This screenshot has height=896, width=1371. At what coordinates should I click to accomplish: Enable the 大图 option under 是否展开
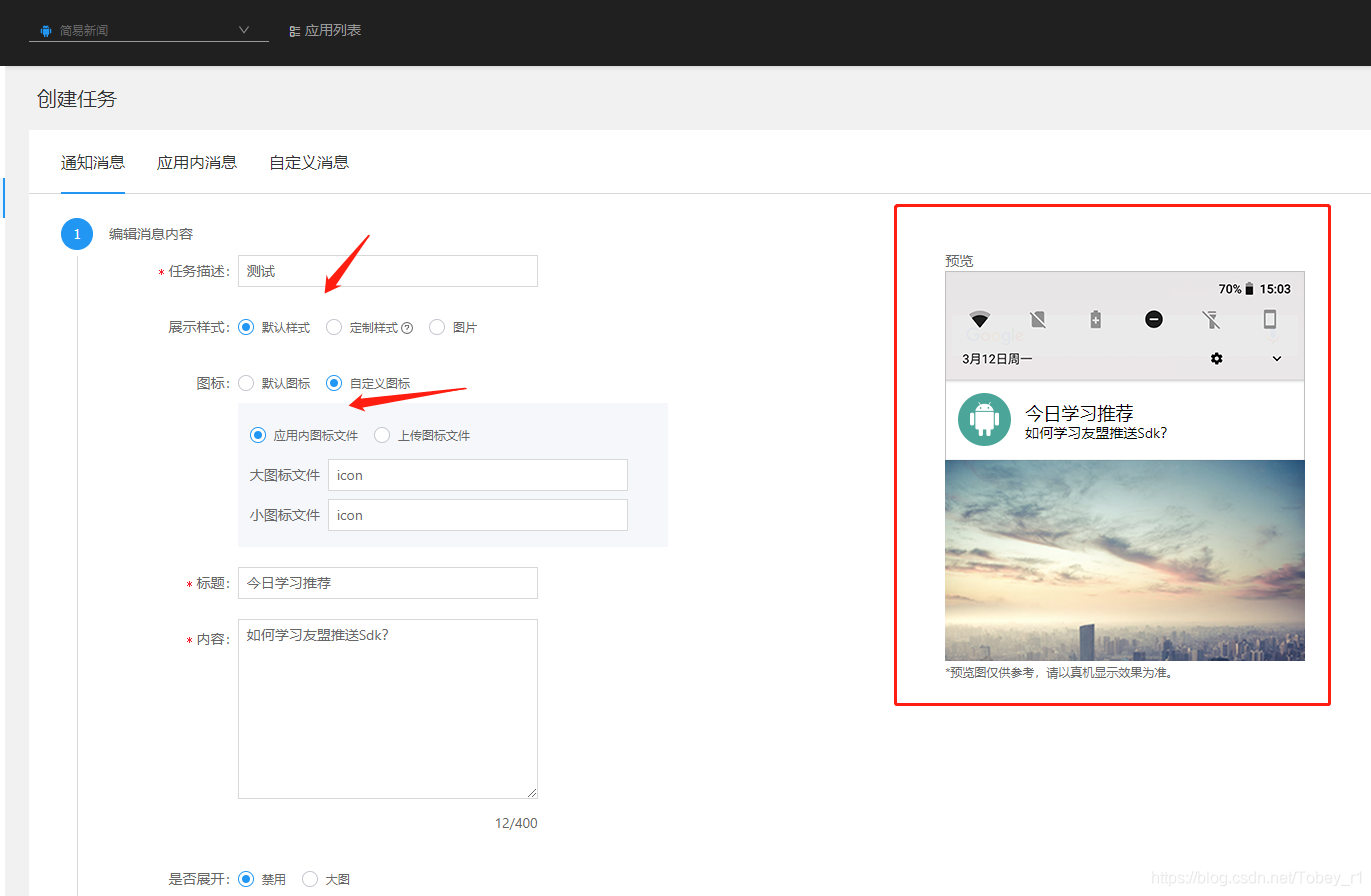point(310,879)
